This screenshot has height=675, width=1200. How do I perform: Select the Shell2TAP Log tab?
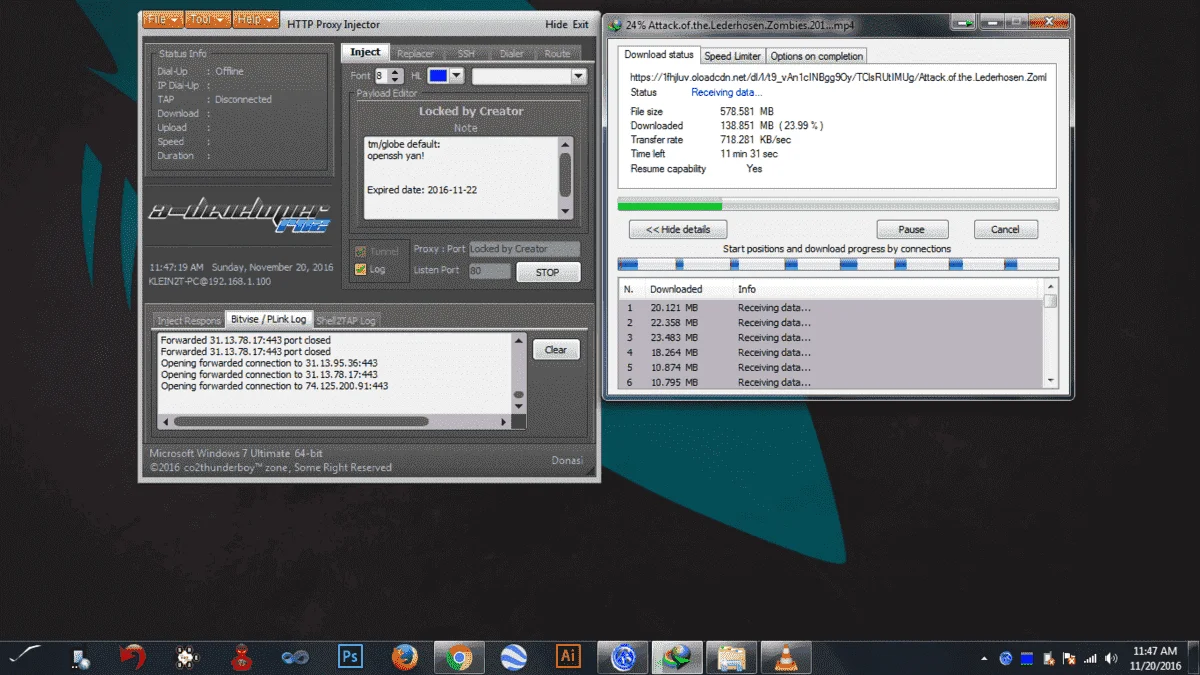(346, 320)
